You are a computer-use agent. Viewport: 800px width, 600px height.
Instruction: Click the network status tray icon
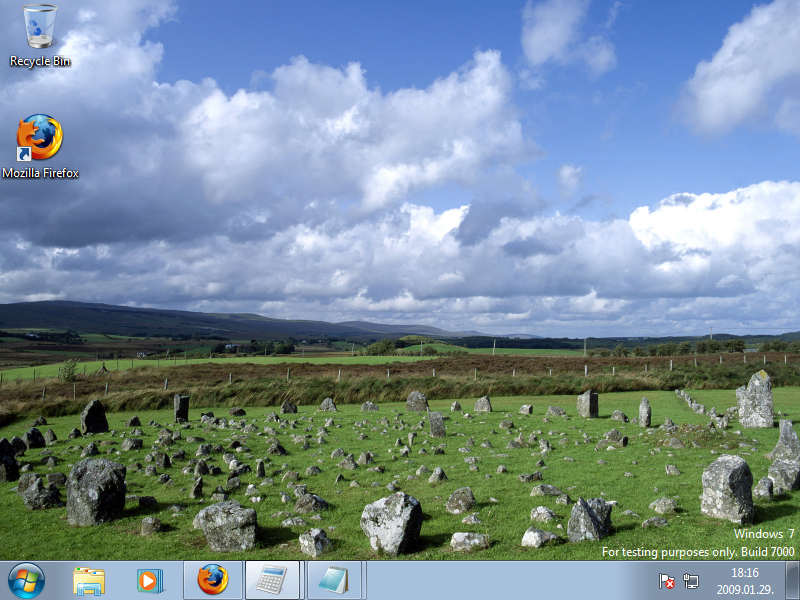coord(691,581)
